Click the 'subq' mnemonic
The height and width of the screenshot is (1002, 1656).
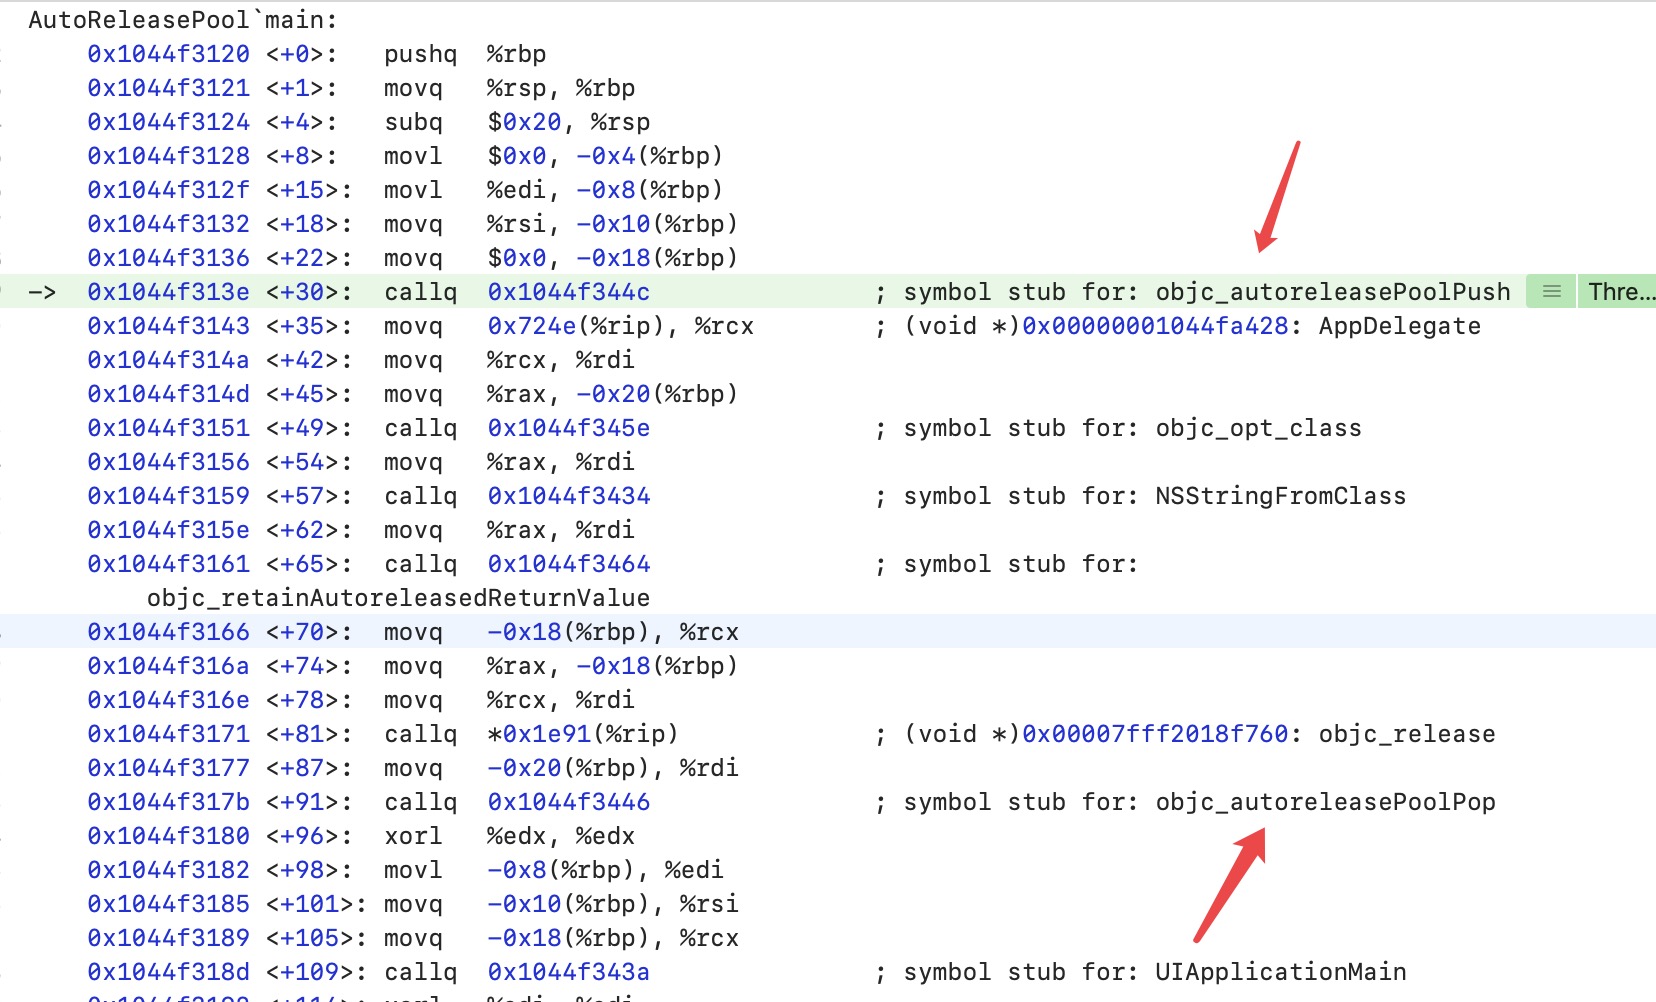tap(413, 122)
